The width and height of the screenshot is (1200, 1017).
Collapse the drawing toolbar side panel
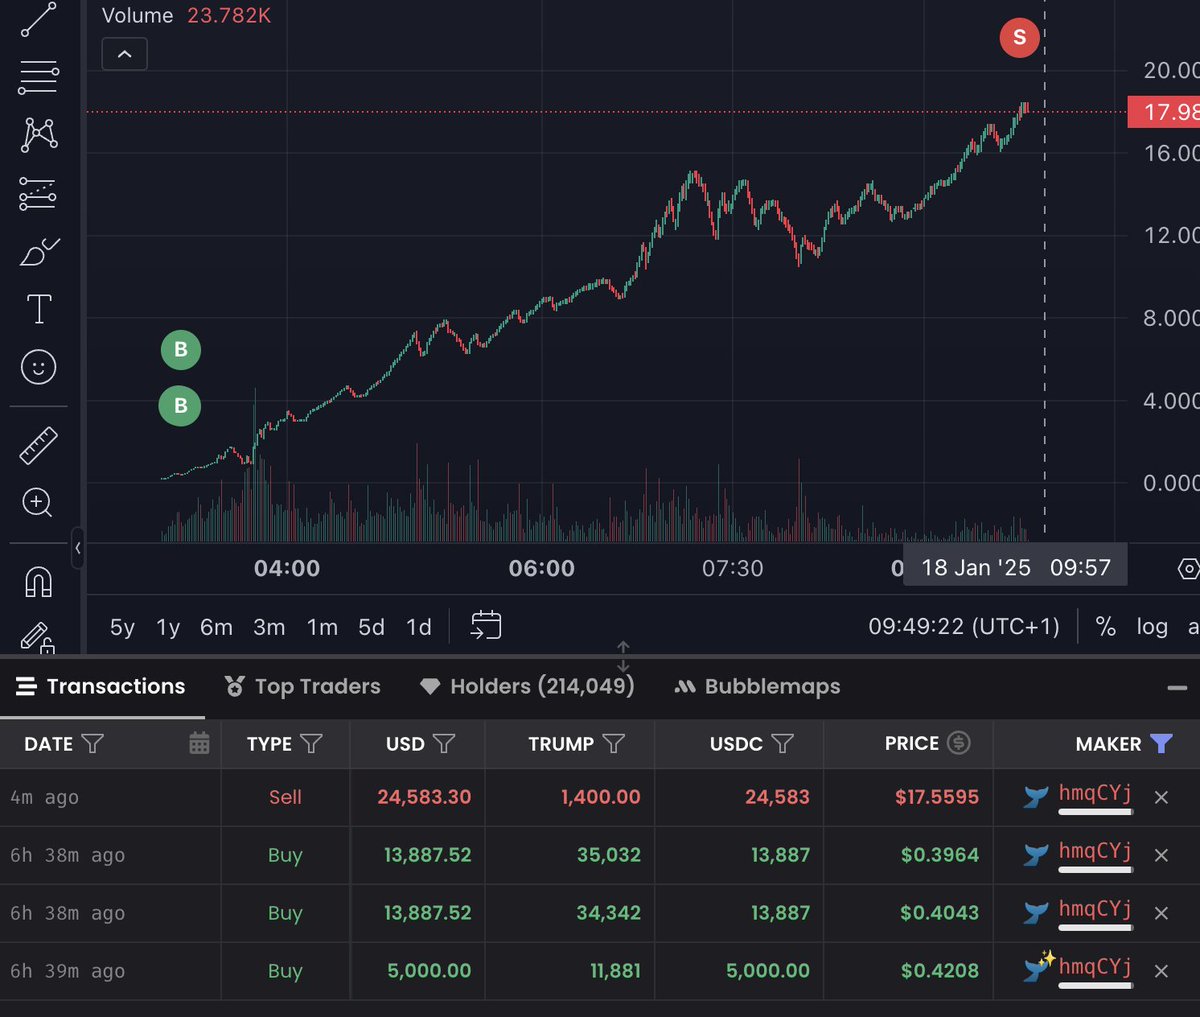click(78, 547)
